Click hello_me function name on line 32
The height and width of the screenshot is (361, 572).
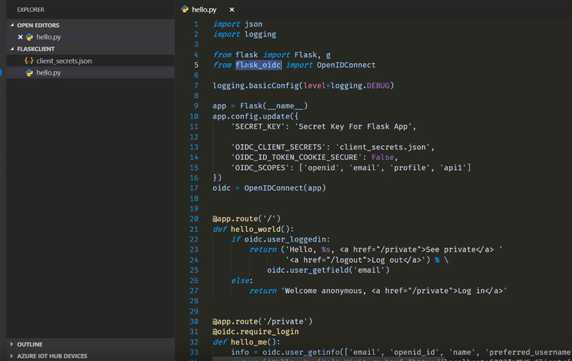pyautogui.click(x=248, y=342)
